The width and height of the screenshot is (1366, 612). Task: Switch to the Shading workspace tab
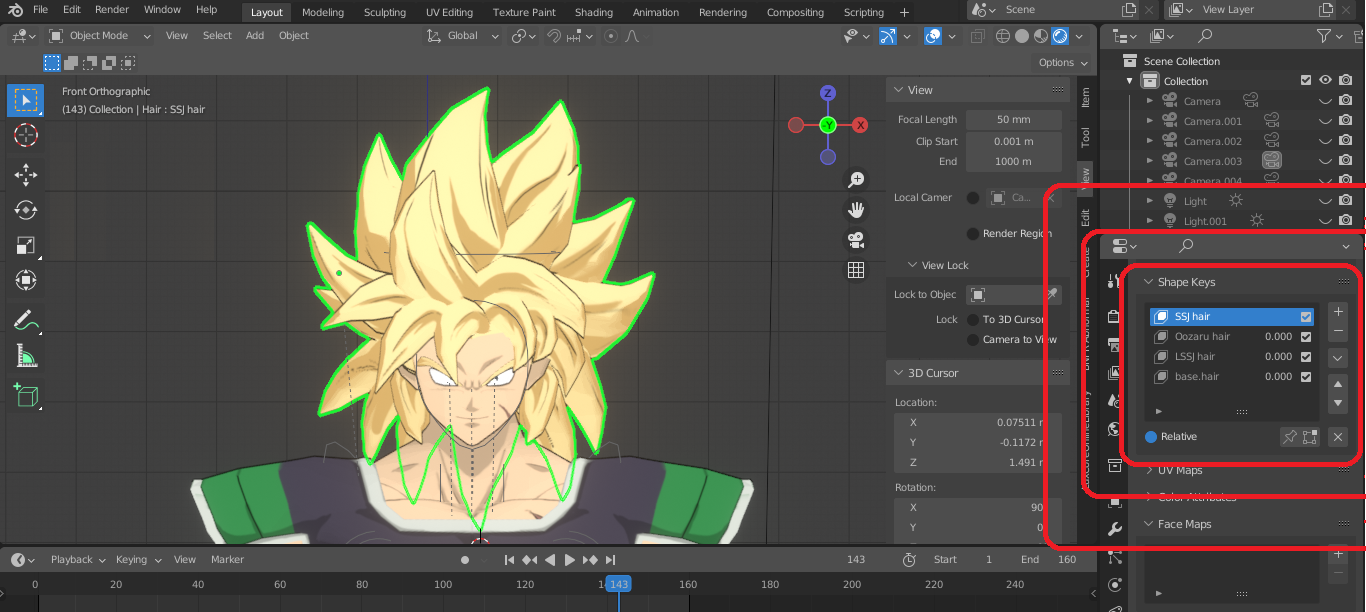point(594,12)
